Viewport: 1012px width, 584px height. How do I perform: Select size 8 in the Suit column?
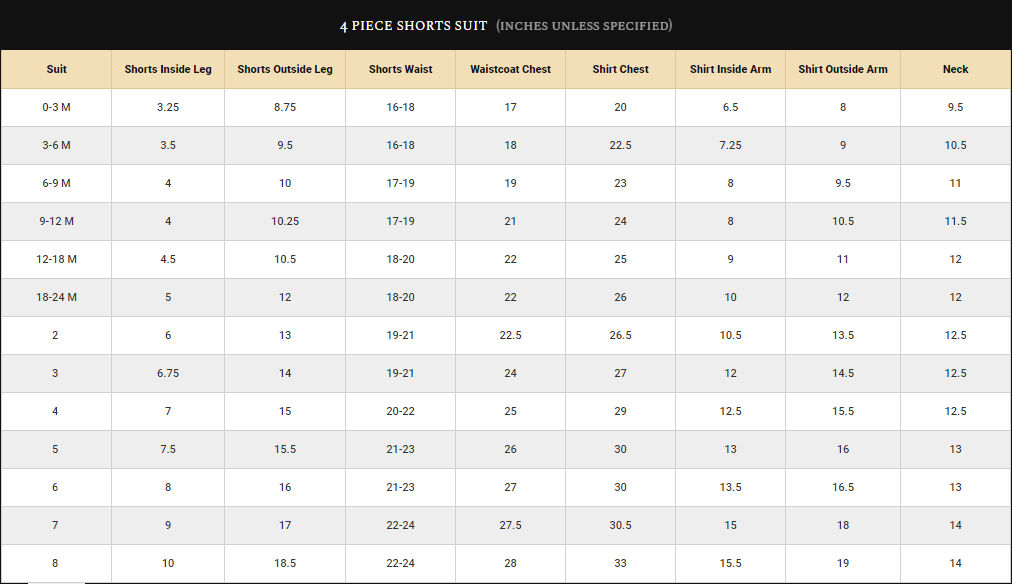coord(56,563)
